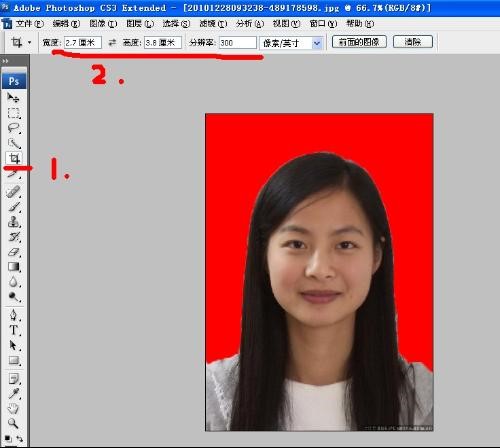
Task: Select the Slice tool
Action: coord(14,173)
